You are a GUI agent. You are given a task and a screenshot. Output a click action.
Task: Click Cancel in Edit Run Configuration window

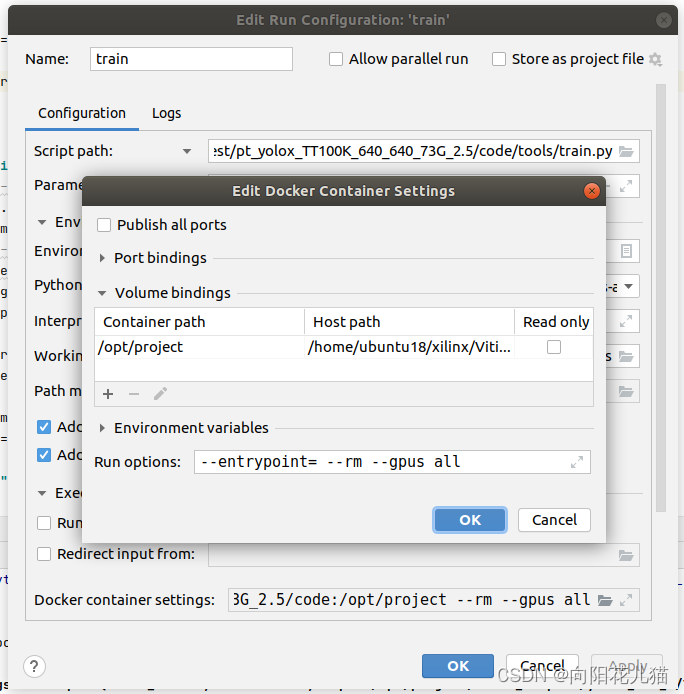(542, 666)
